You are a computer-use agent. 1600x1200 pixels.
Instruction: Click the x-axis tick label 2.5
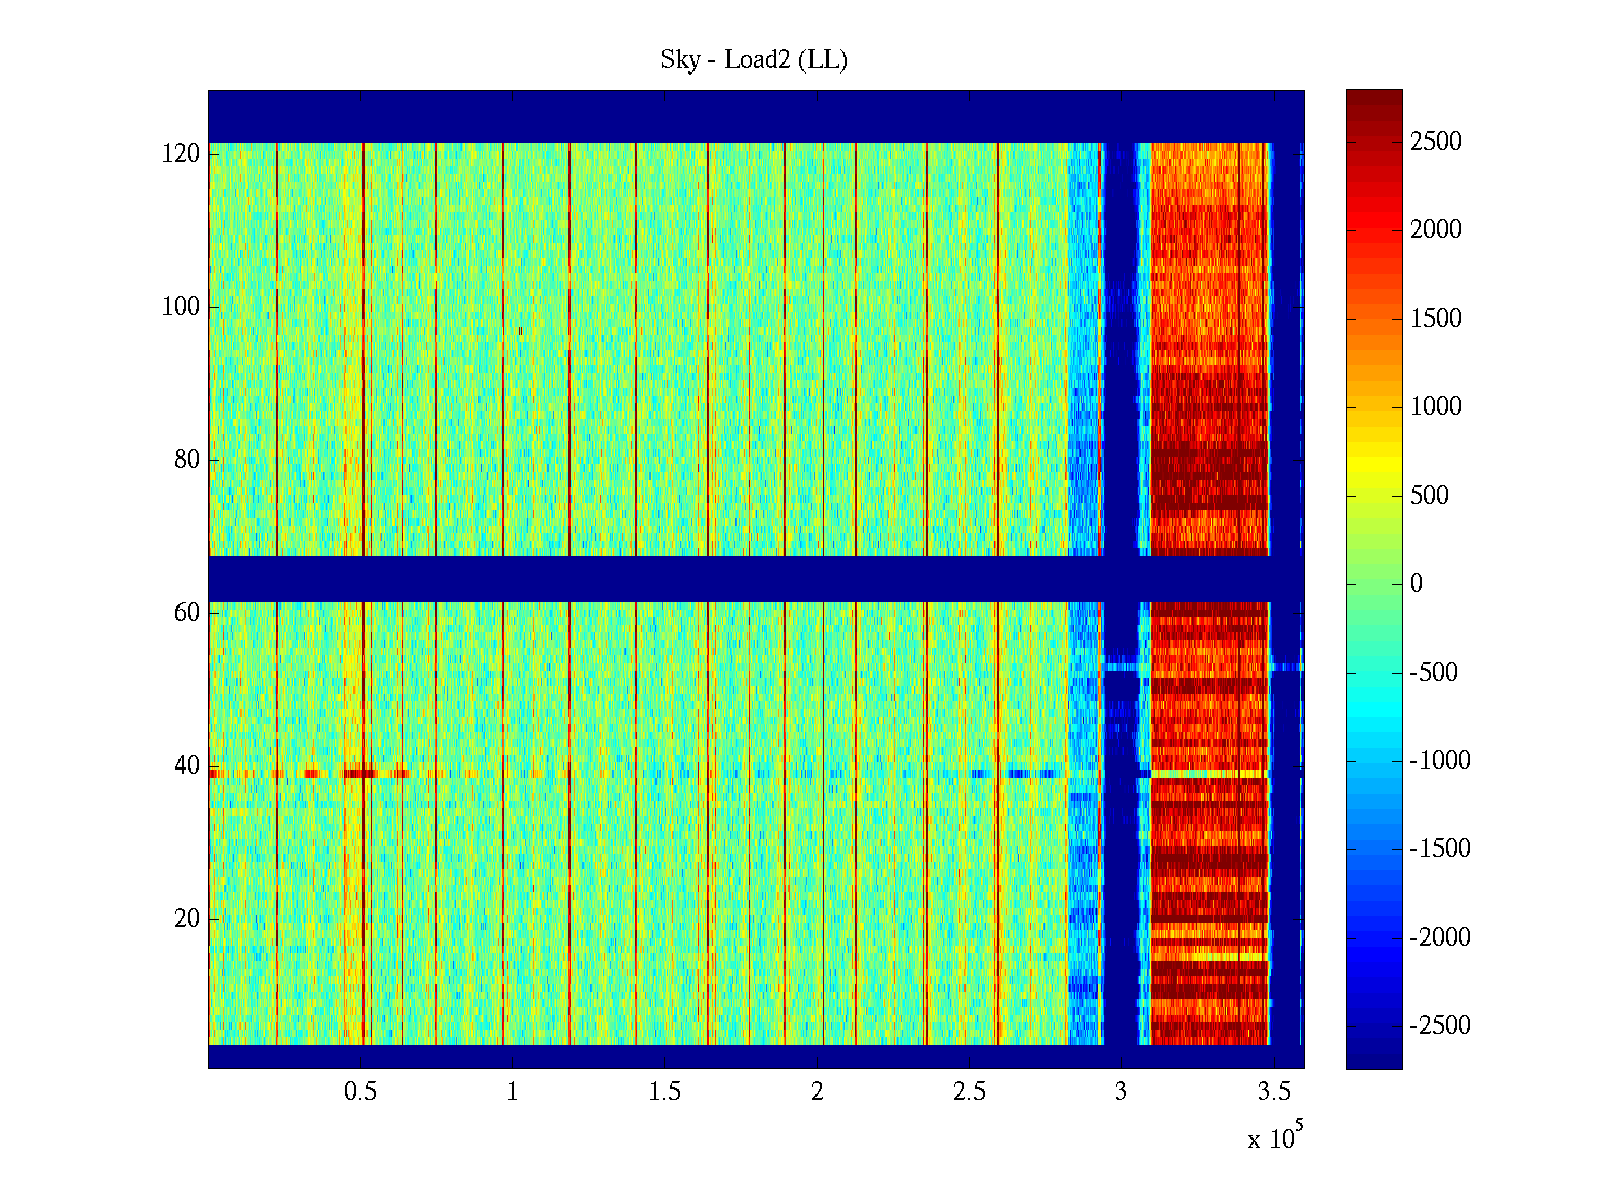[x=969, y=1092]
